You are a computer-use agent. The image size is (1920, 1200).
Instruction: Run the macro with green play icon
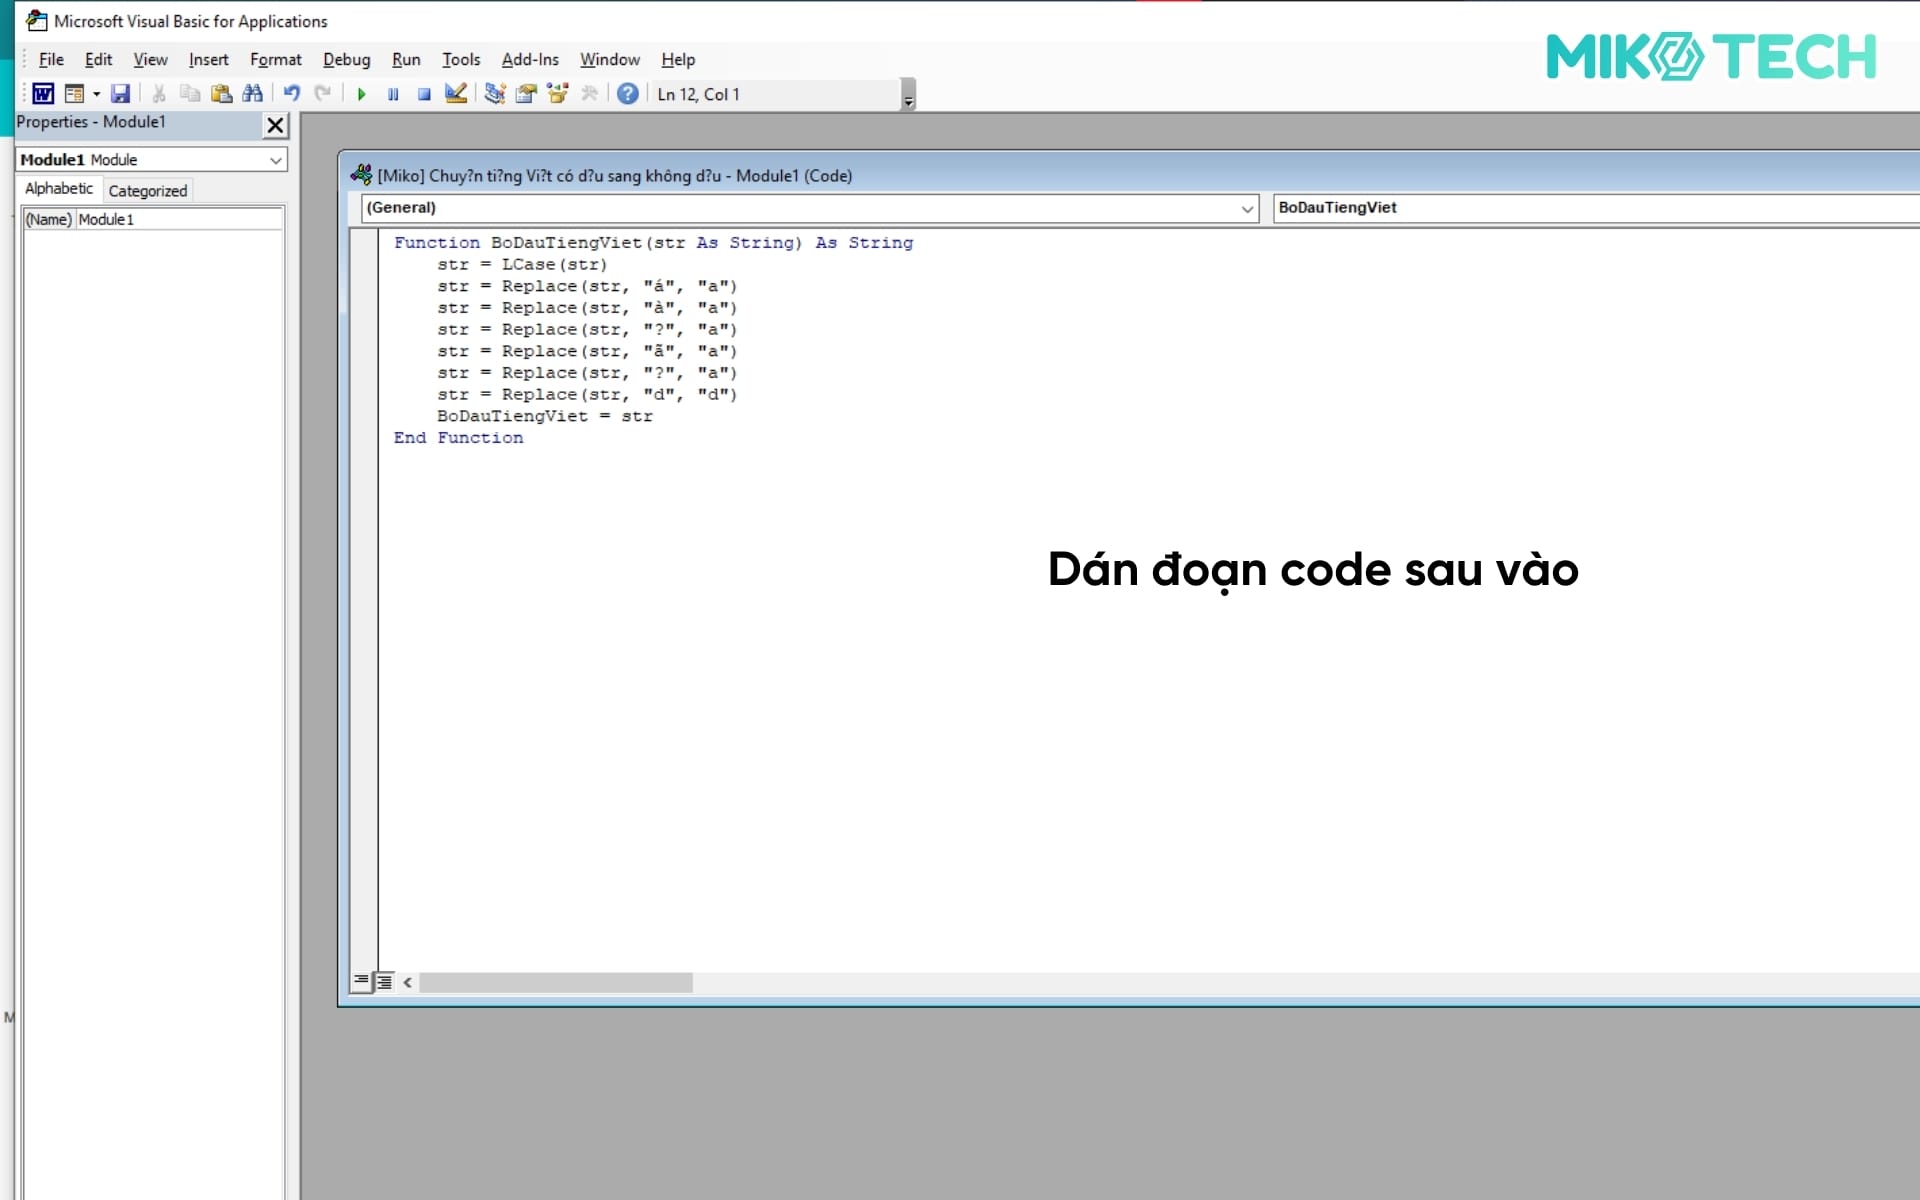361,94
